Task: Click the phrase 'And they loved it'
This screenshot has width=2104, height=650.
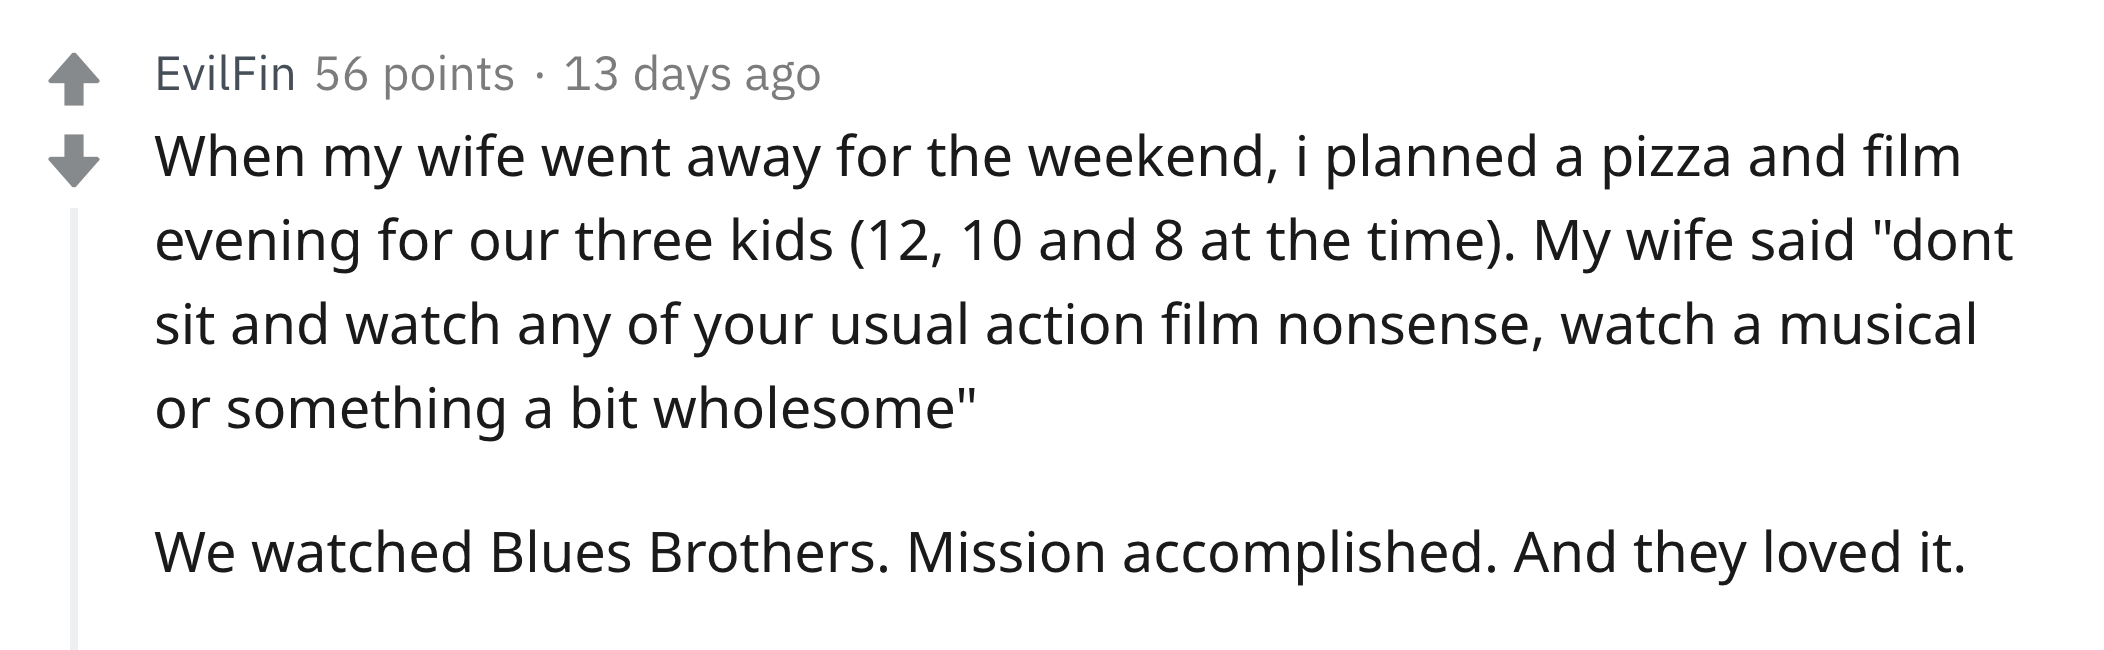Action: (x=1739, y=552)
